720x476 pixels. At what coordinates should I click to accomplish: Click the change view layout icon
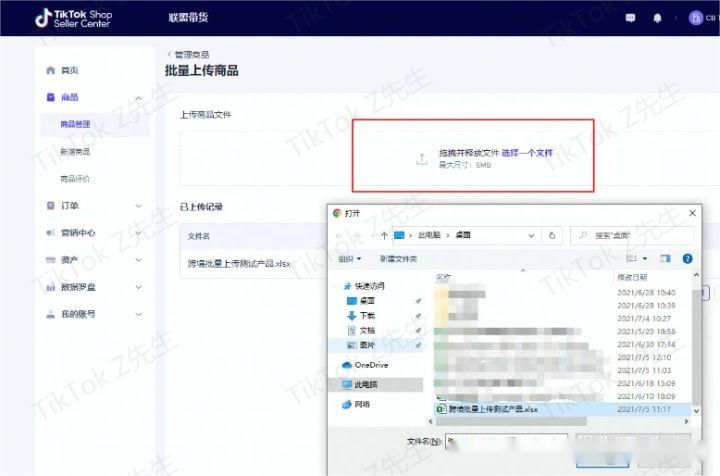point(632,259)
